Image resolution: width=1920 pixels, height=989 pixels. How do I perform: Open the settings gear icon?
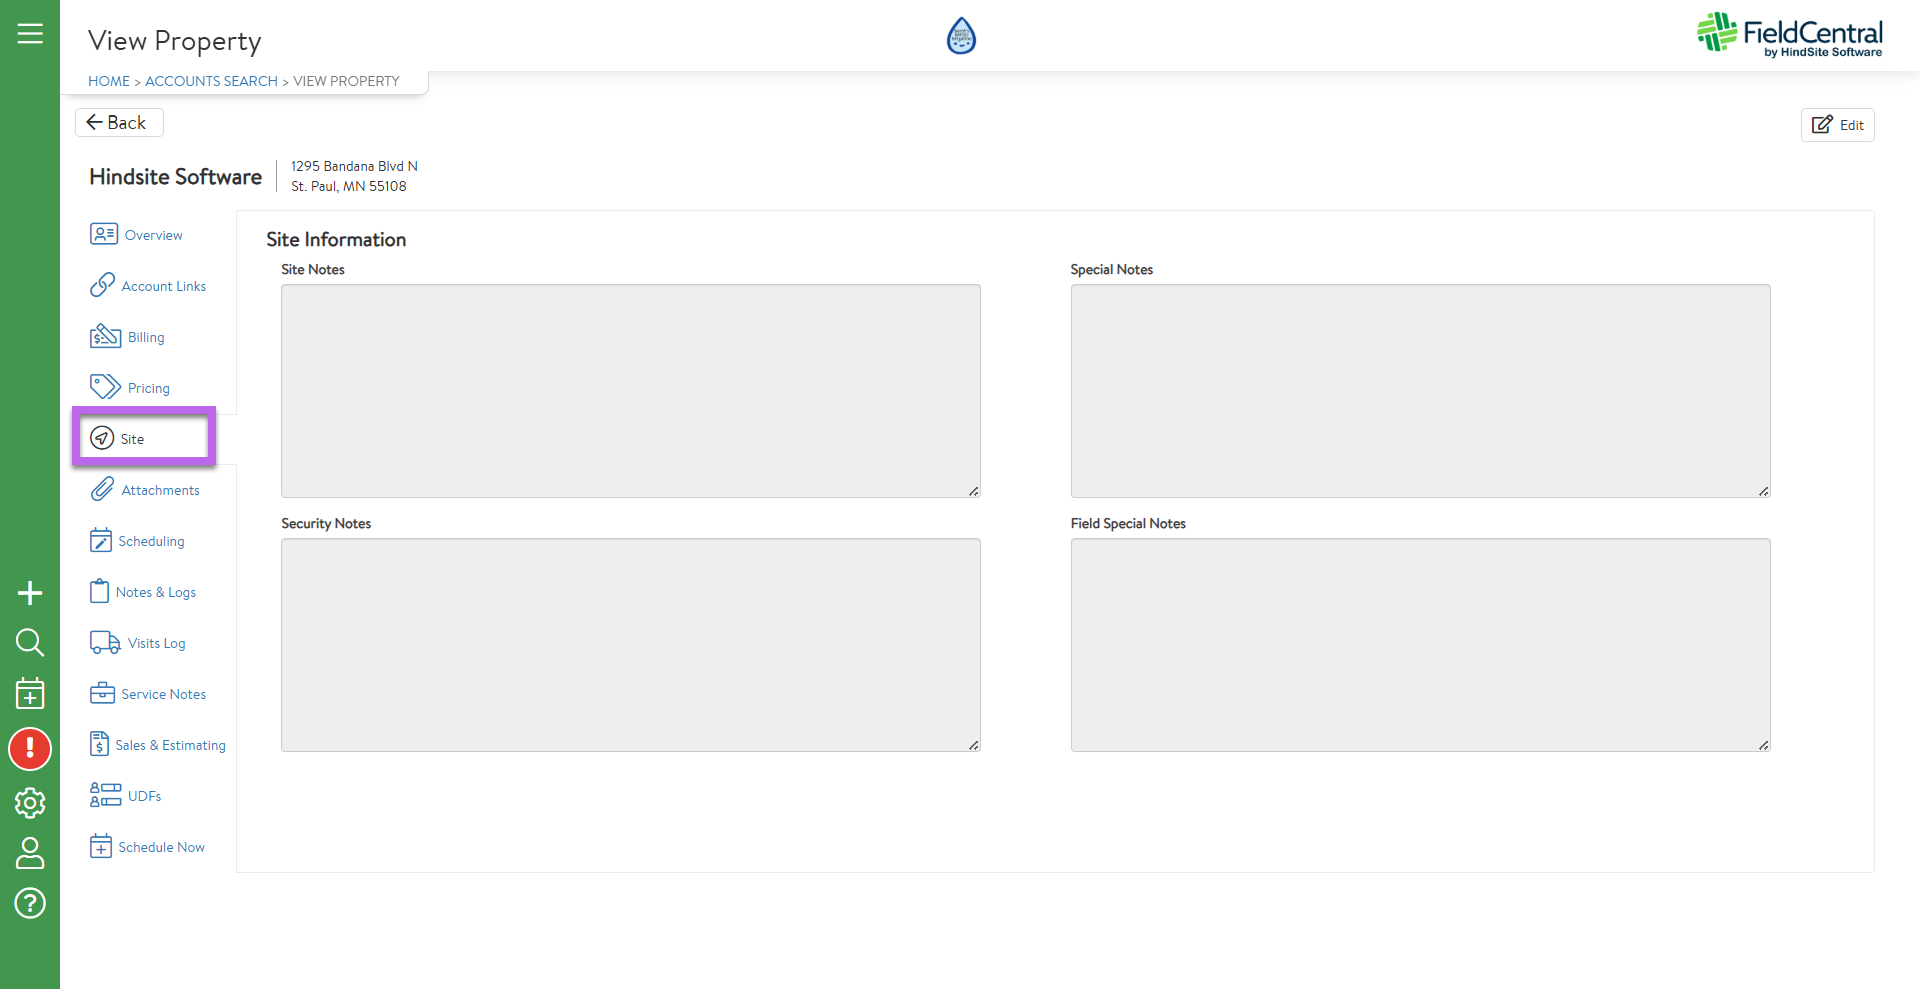pyautogui.click(x=30, y=802)
